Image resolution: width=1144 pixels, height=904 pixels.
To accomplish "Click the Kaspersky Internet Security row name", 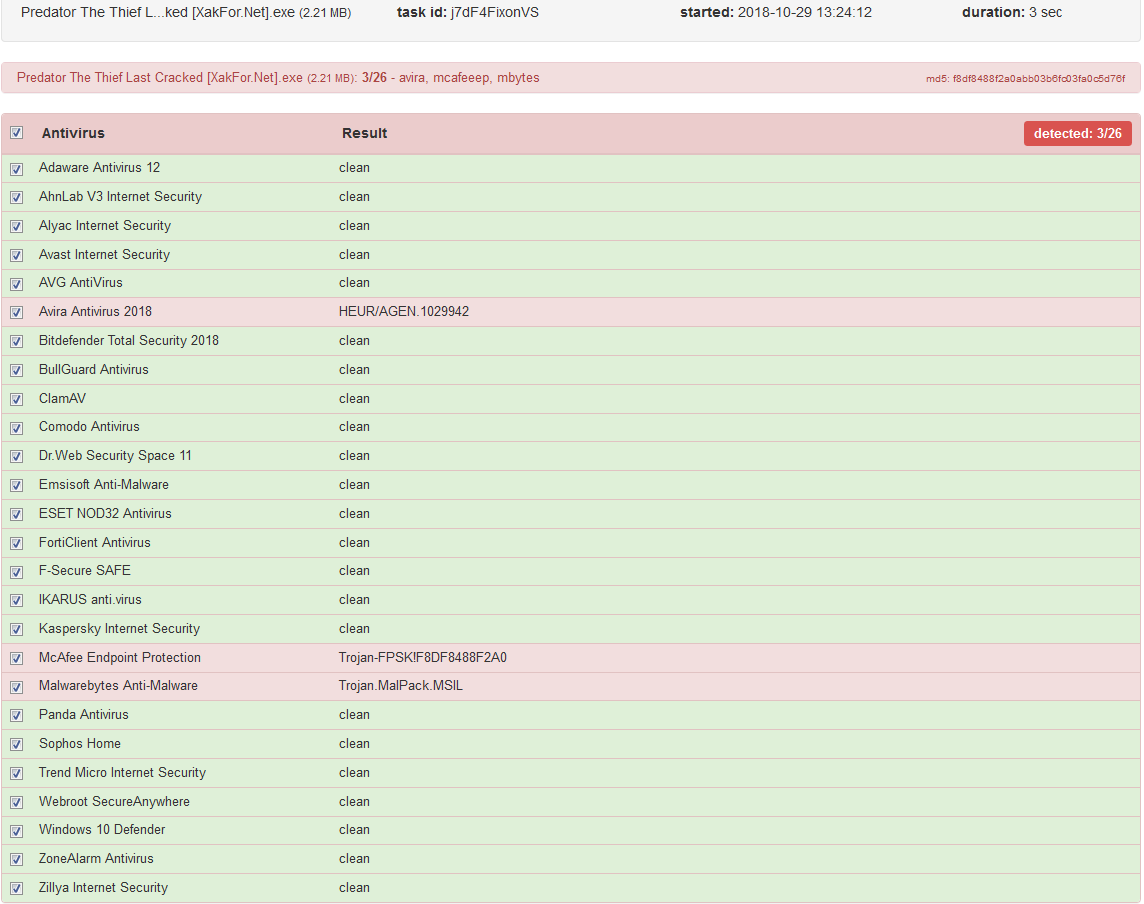I will (x=119, y=629).
